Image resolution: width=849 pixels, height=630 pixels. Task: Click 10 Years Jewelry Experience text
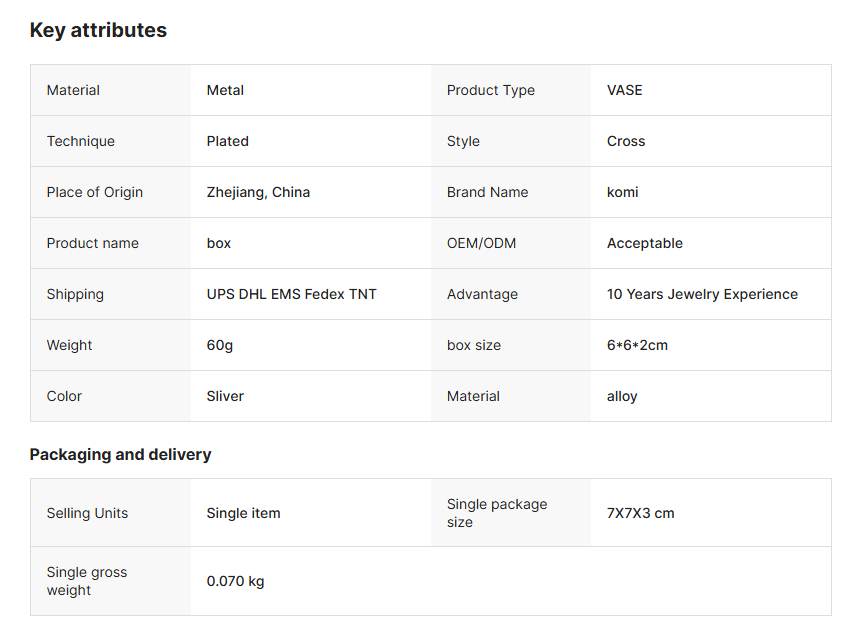tap(702, 294)
